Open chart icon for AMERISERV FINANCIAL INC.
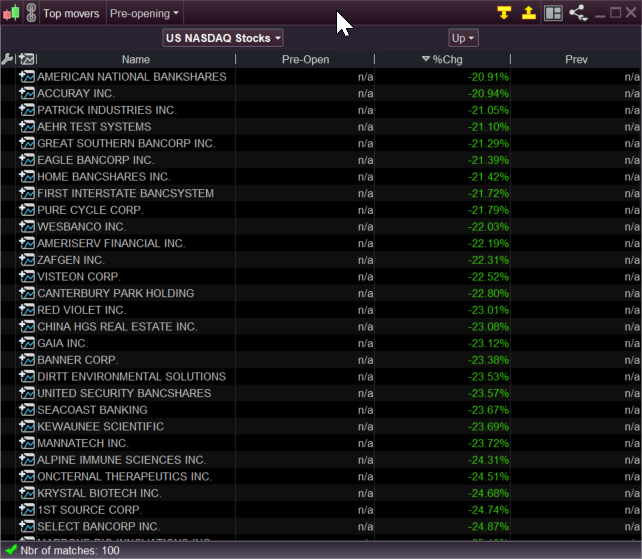 27,243
